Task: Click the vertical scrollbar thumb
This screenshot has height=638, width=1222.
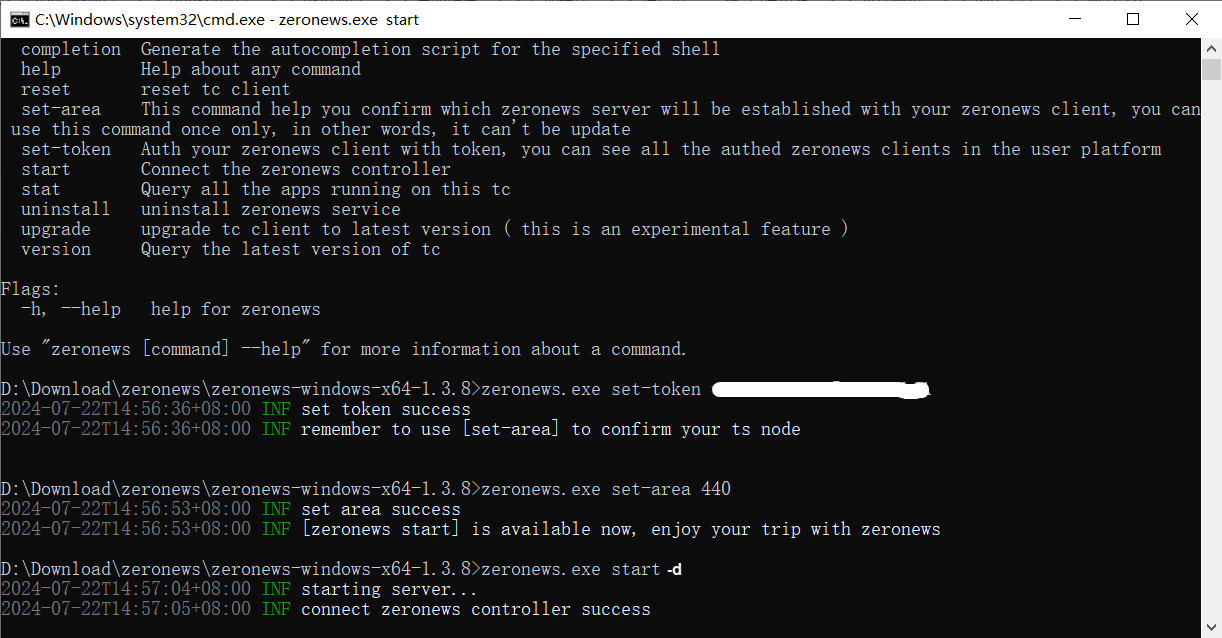Action: [1211, 70]
